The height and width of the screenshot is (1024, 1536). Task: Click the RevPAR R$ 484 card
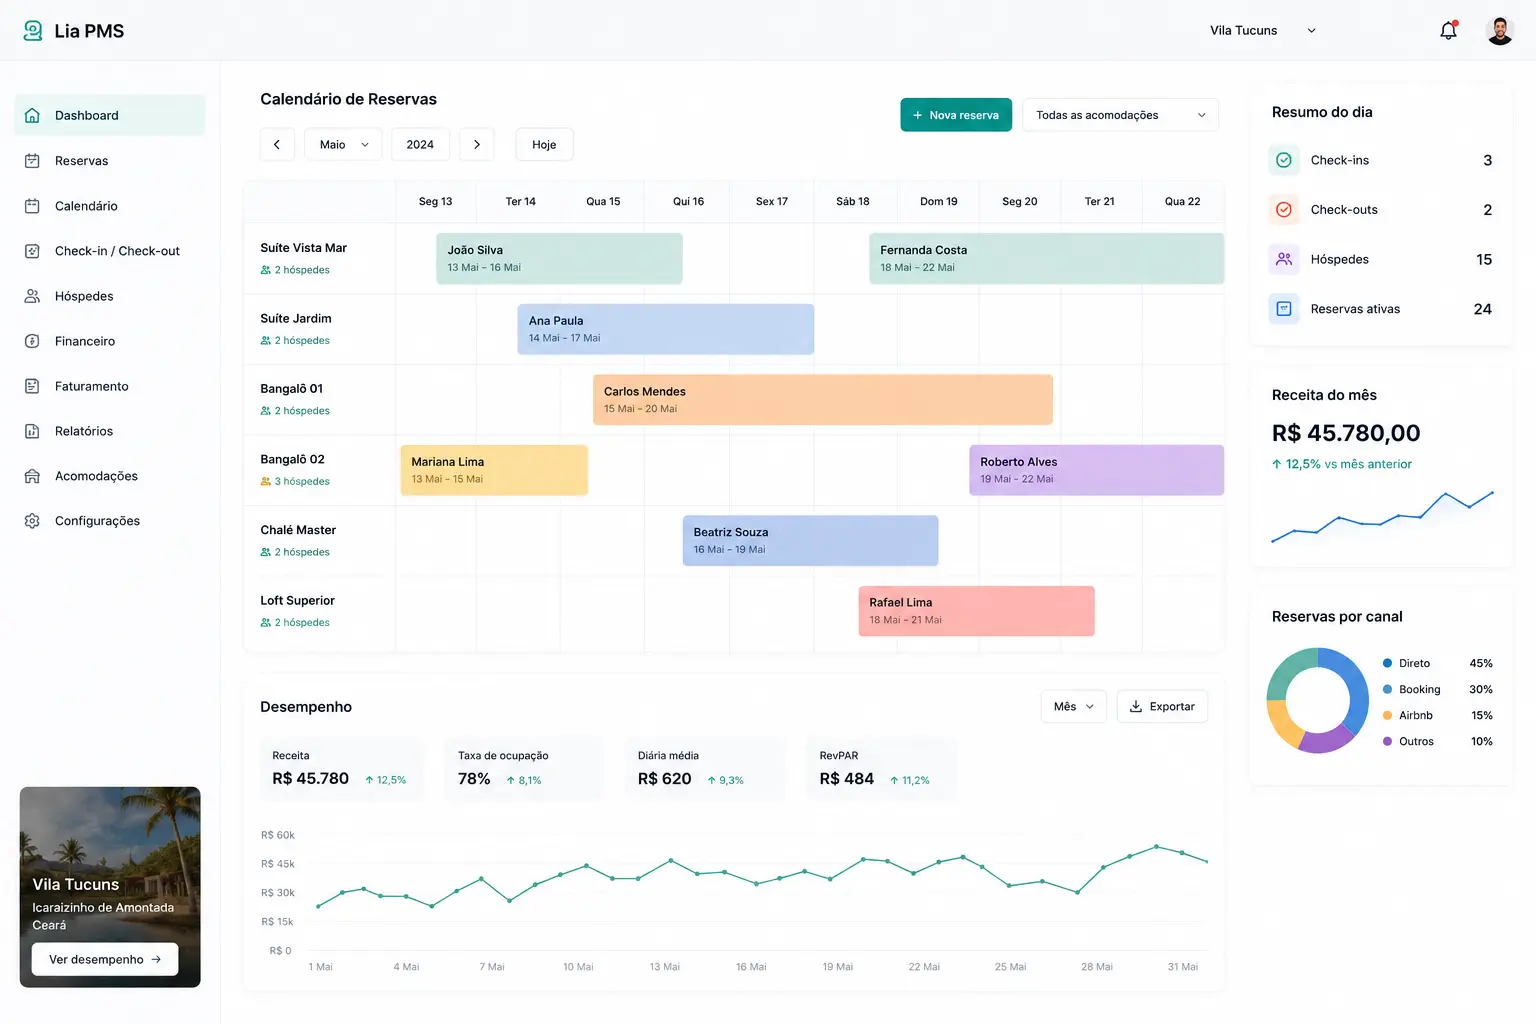coord(882,768)
